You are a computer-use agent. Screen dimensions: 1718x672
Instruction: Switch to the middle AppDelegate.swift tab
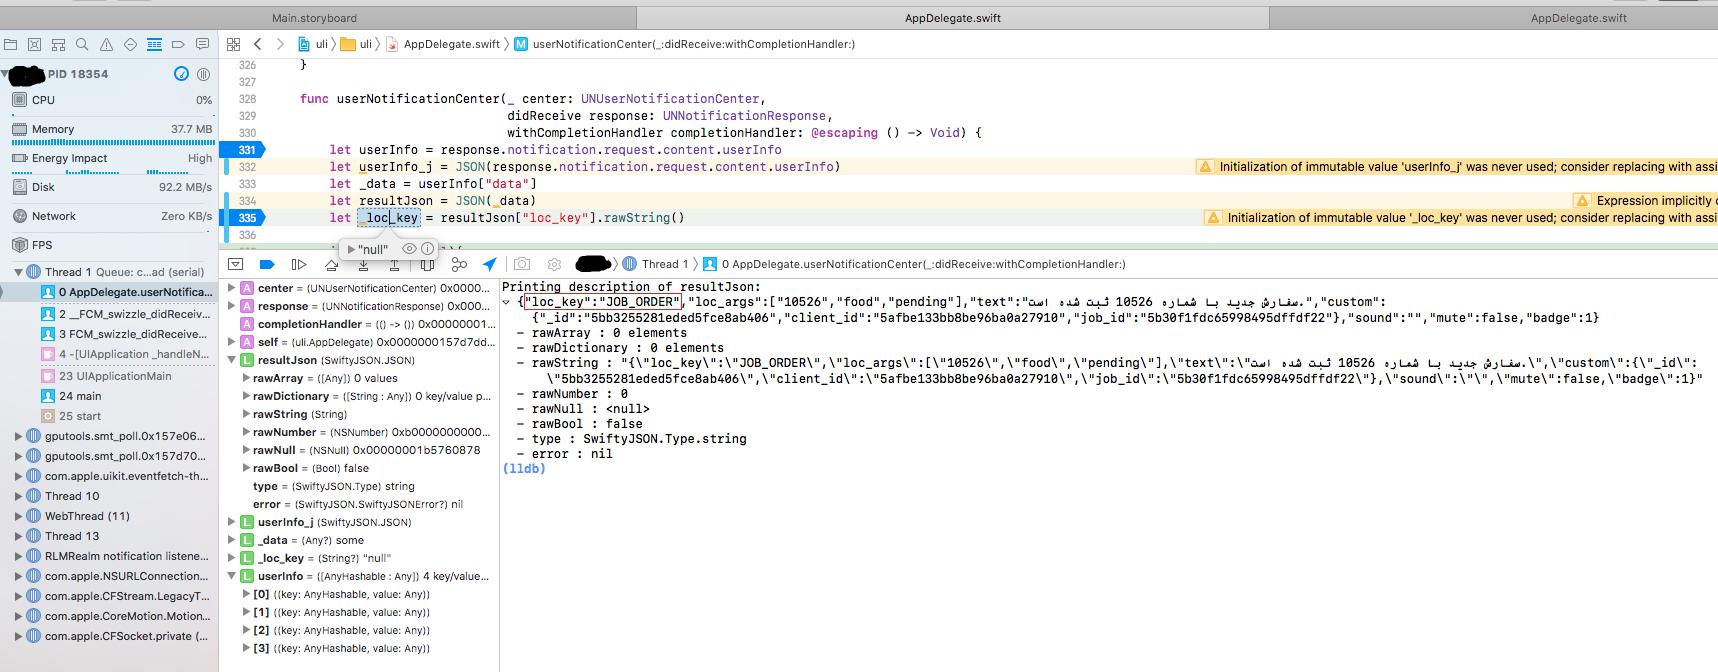click(x=953, y=18)
